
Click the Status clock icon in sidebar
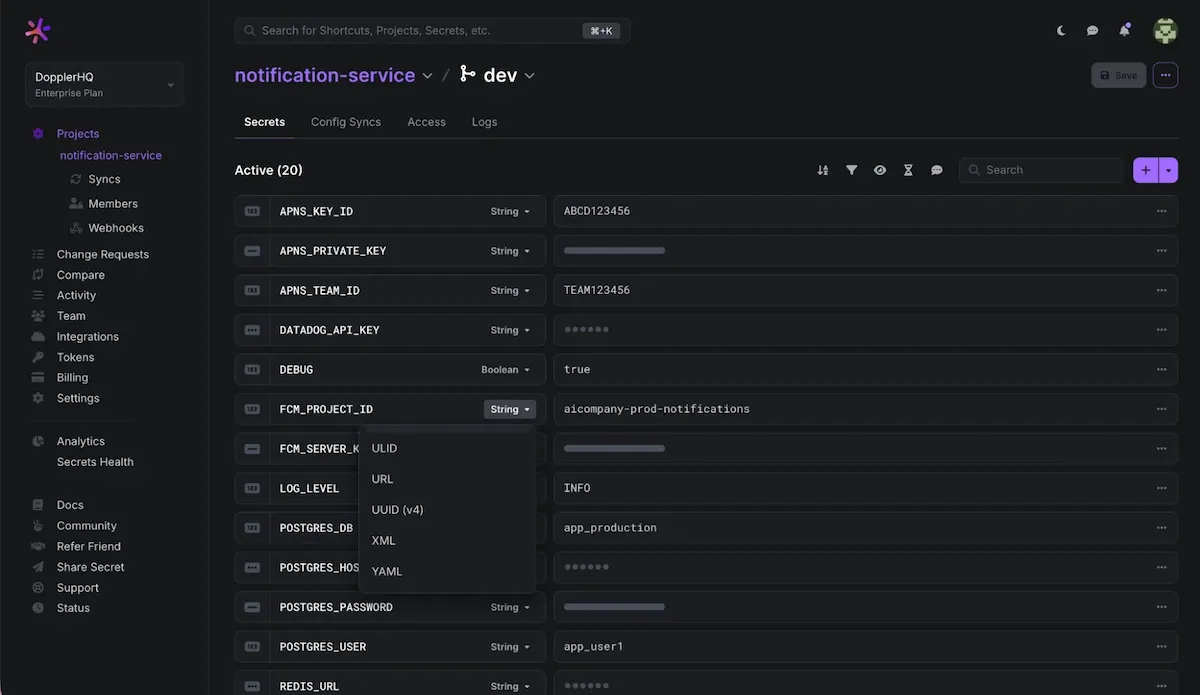38,608
